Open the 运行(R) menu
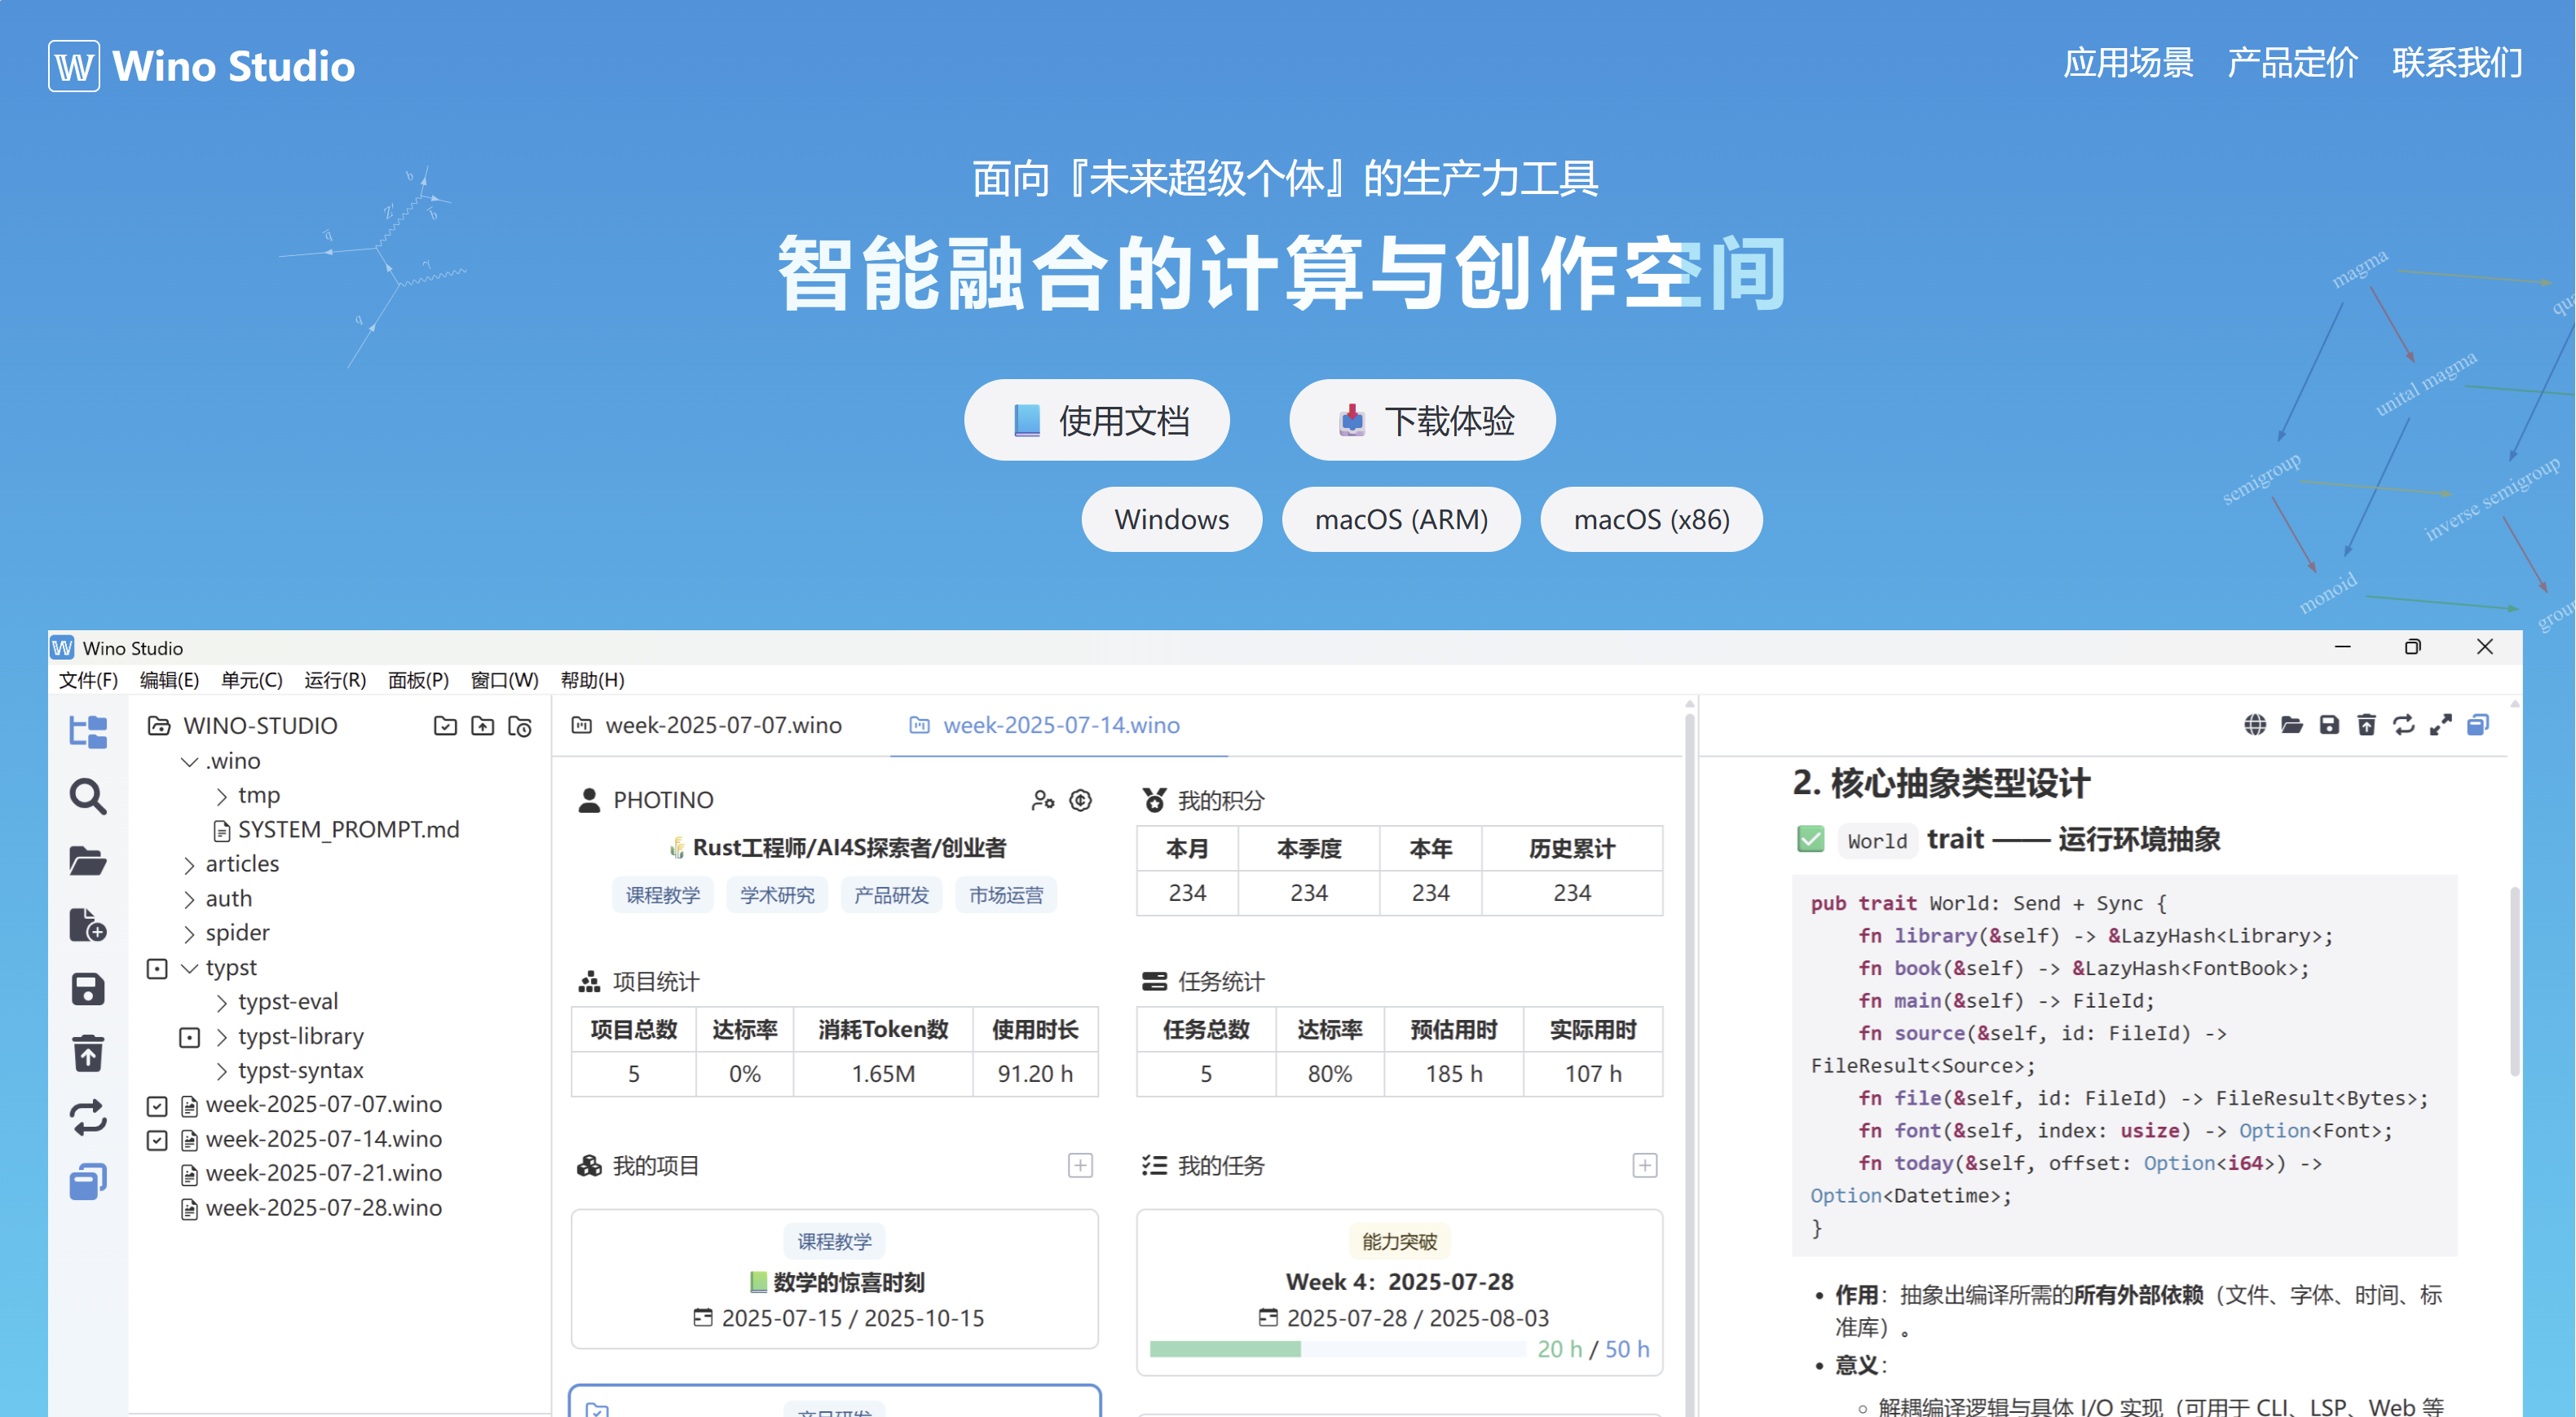 335,680
